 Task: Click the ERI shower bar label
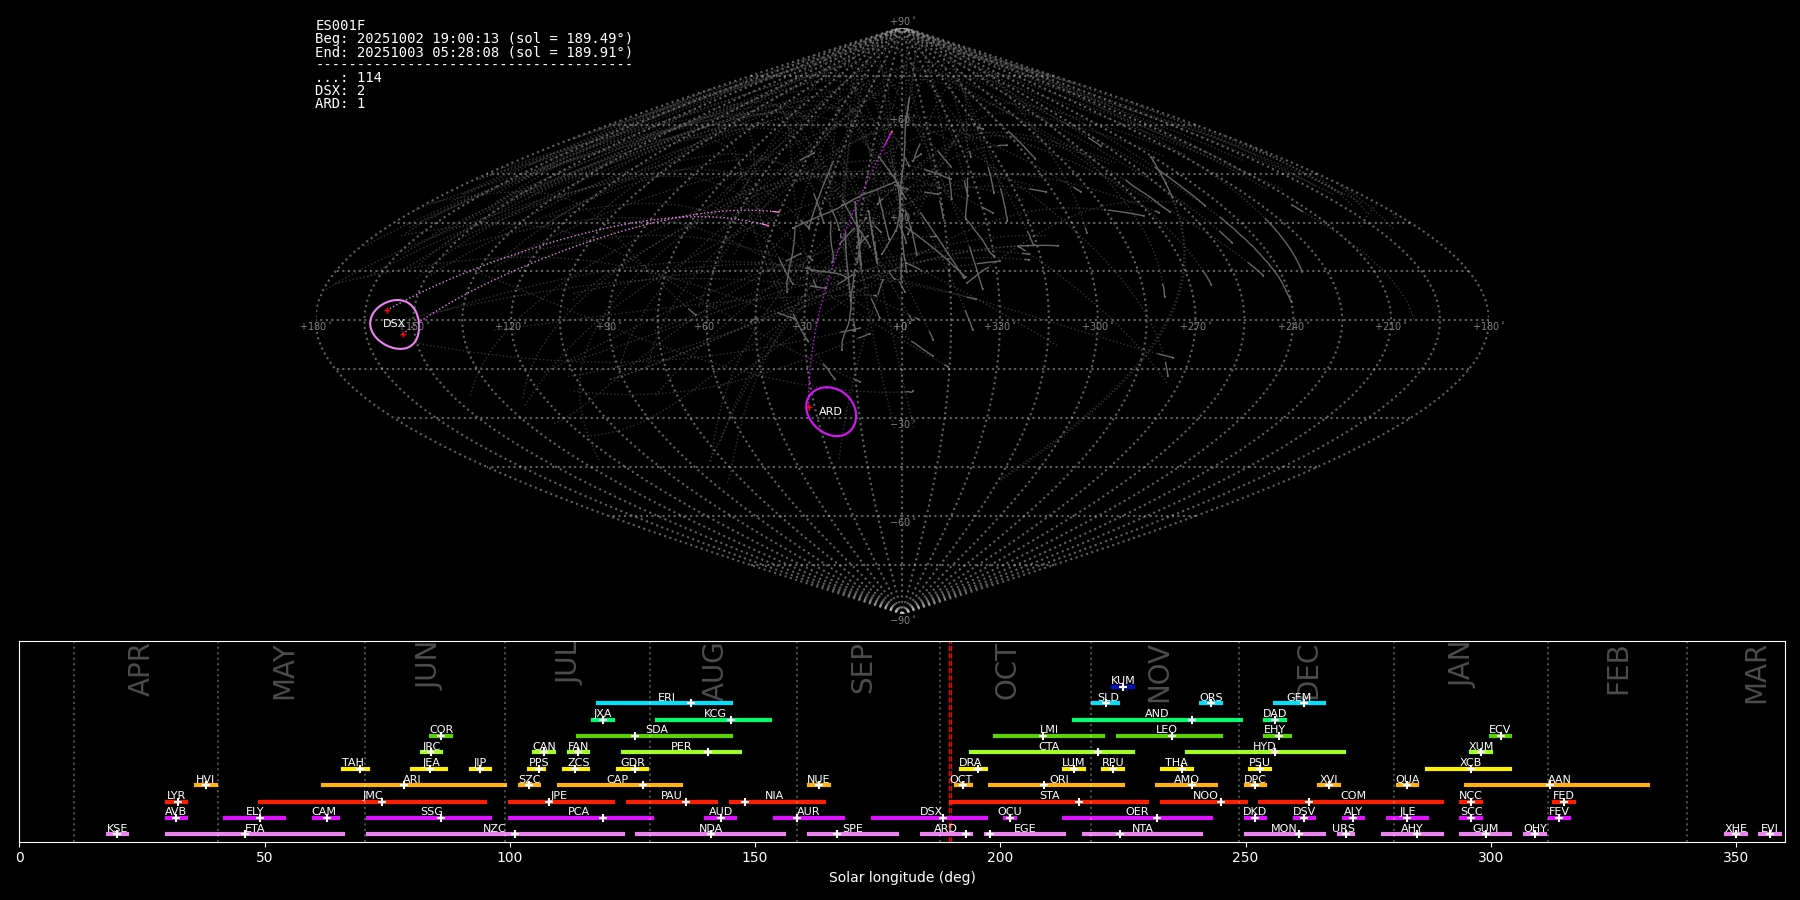[x=666, y=698]
